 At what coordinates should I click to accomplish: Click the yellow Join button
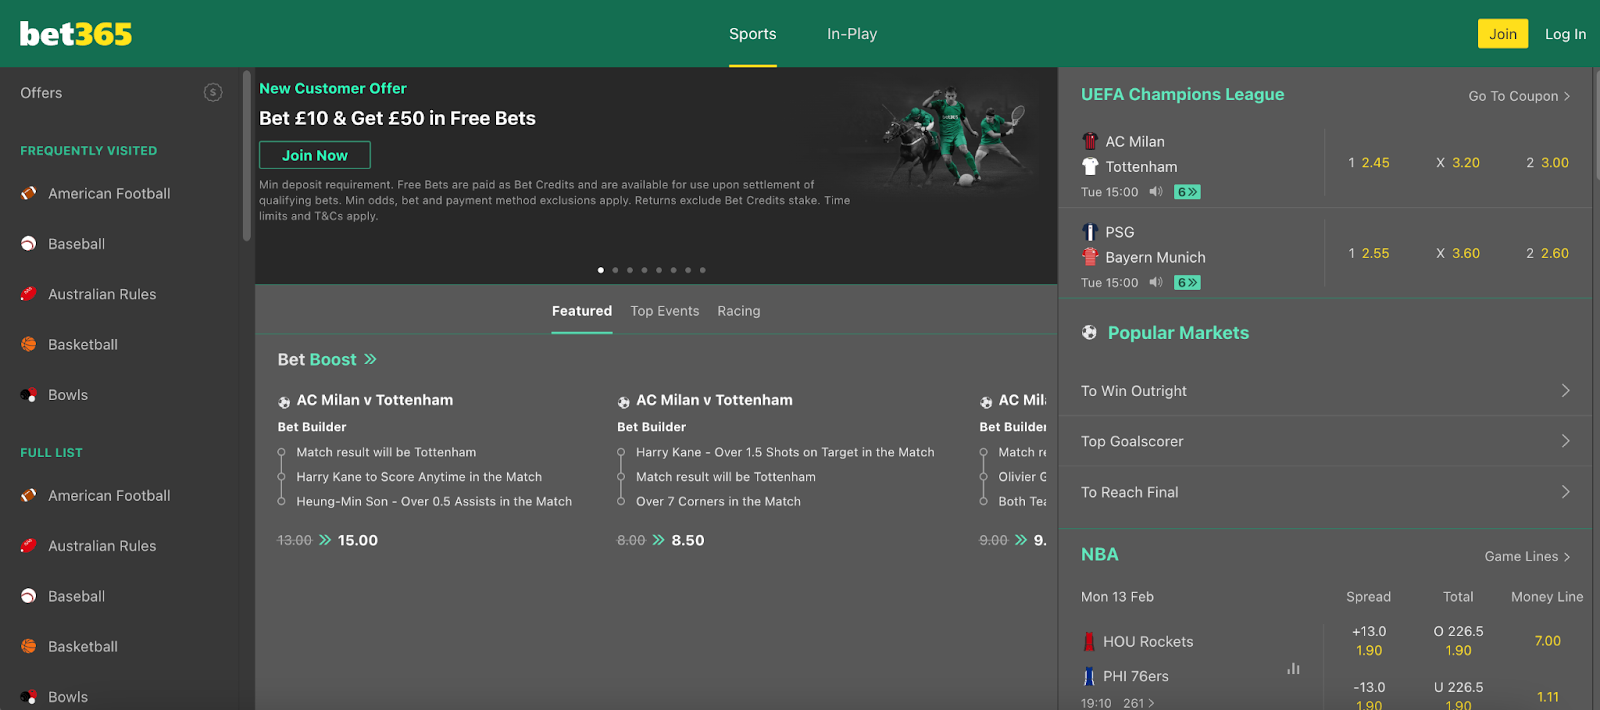coord(1503,34)
